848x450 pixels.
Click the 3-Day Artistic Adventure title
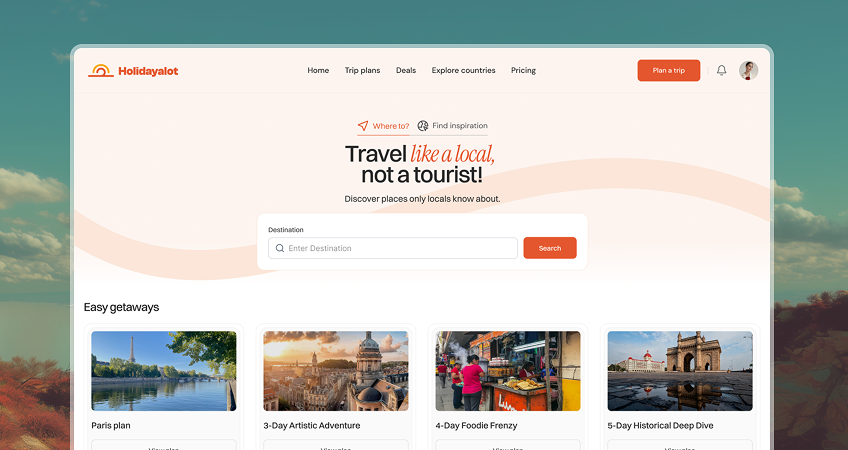[x=312, y=426]
